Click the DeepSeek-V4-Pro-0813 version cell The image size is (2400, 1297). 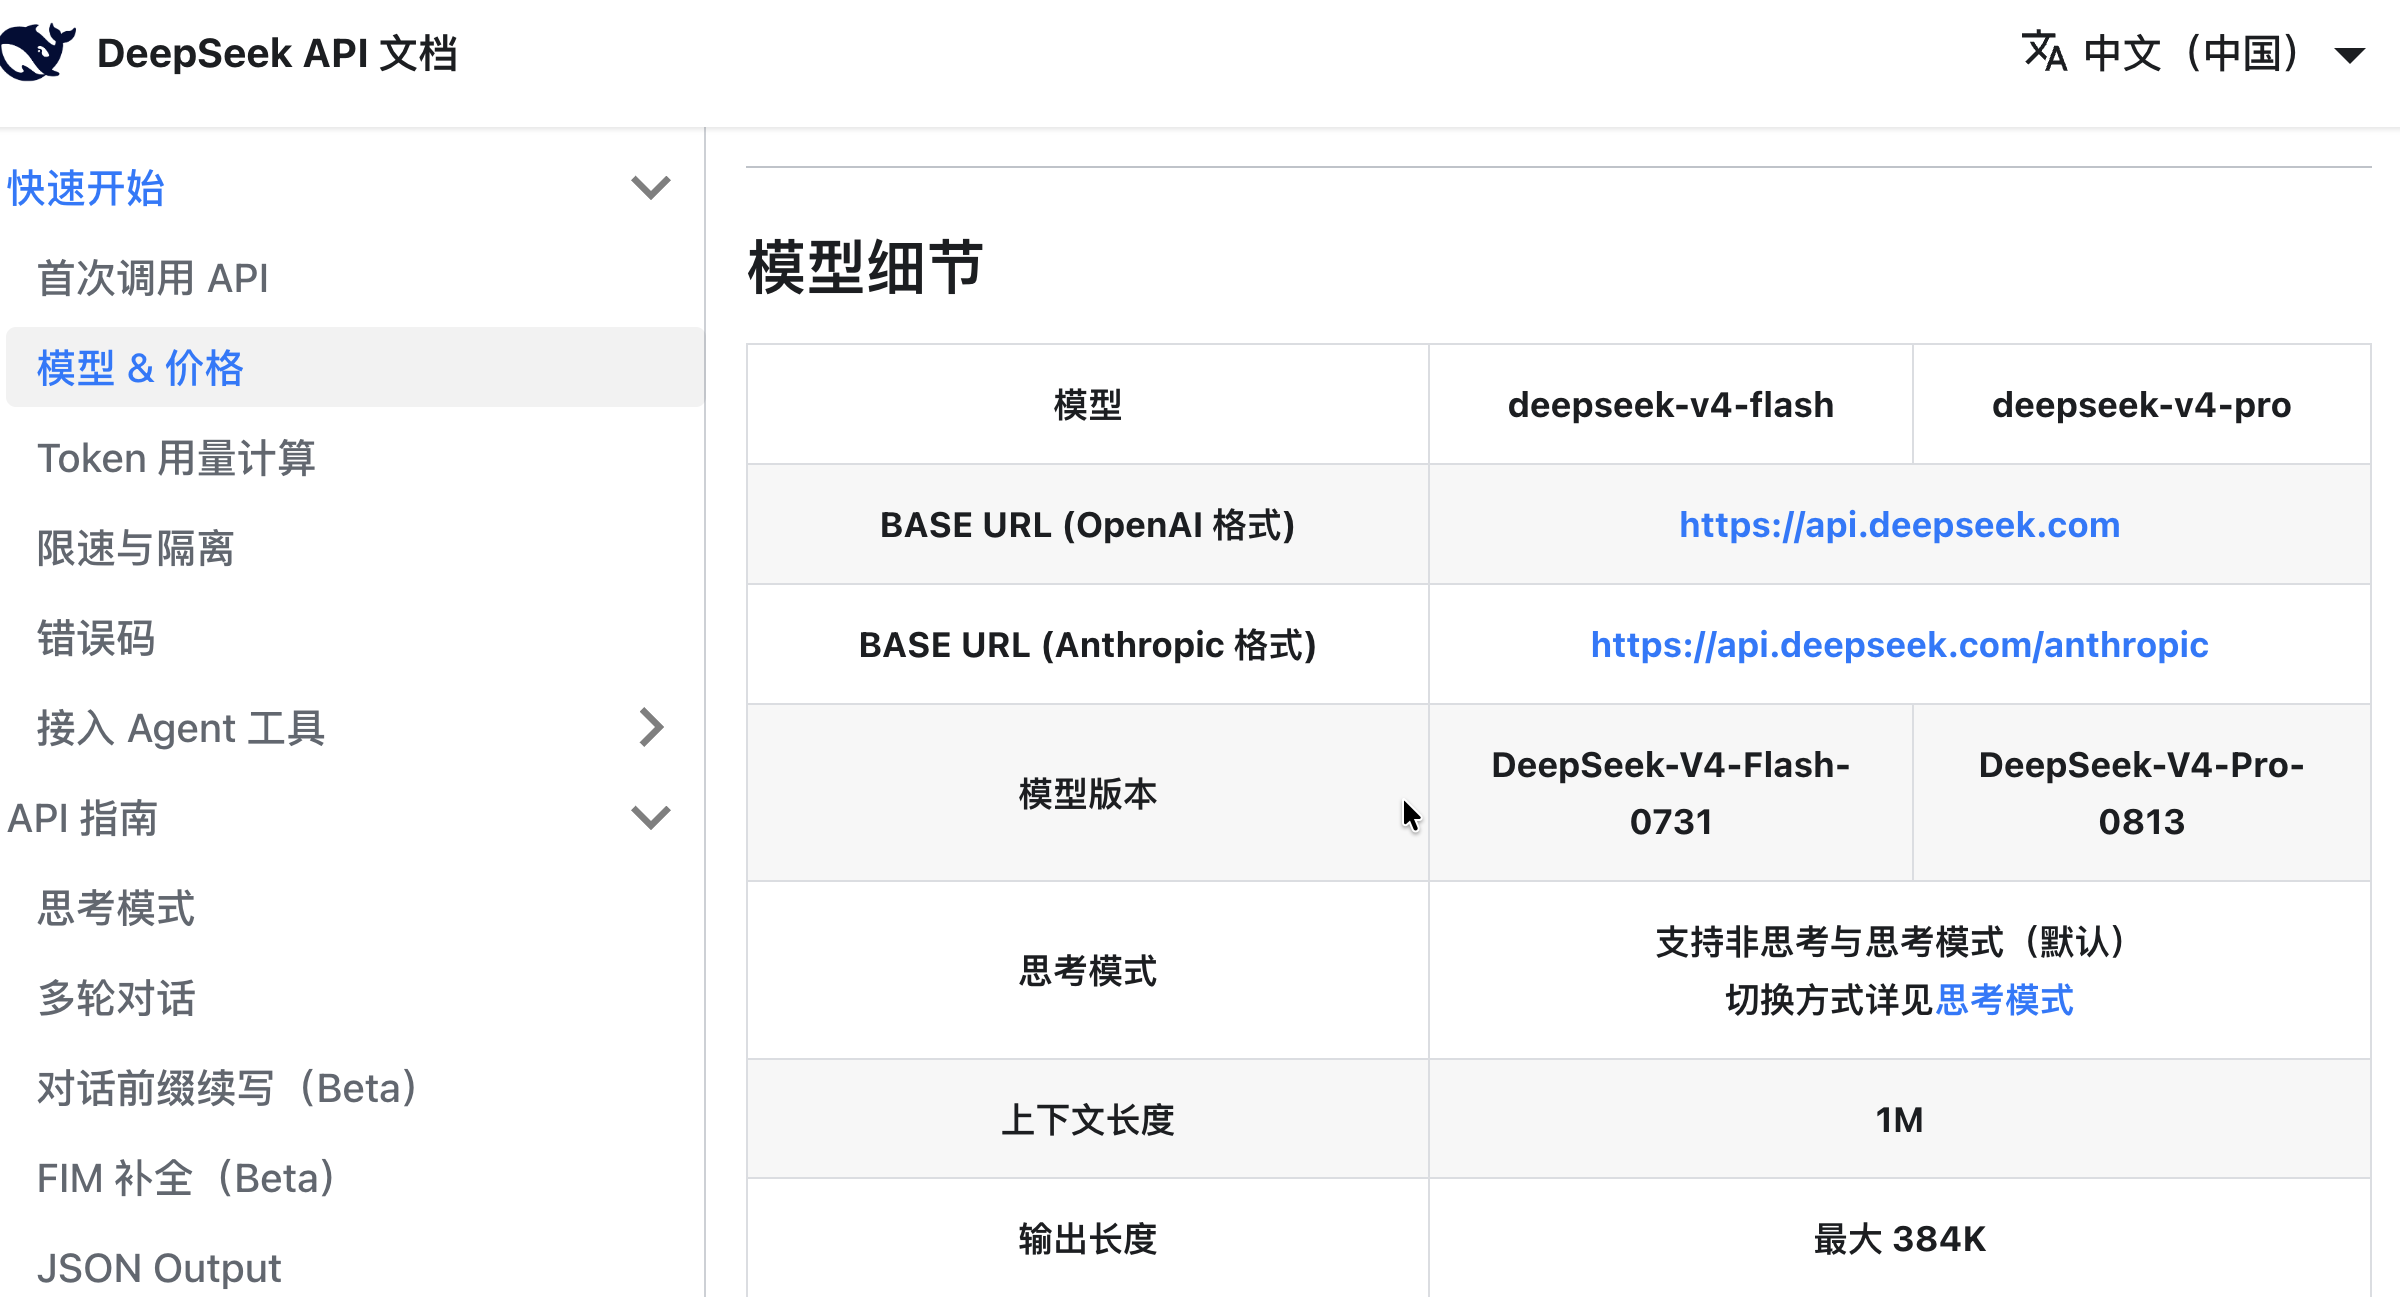pyautogui.click(x=2141, y=793)
